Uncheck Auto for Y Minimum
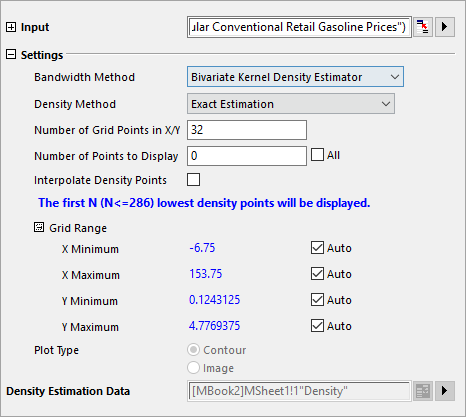Screen dimensions: 466x417 tap(317, 300)
